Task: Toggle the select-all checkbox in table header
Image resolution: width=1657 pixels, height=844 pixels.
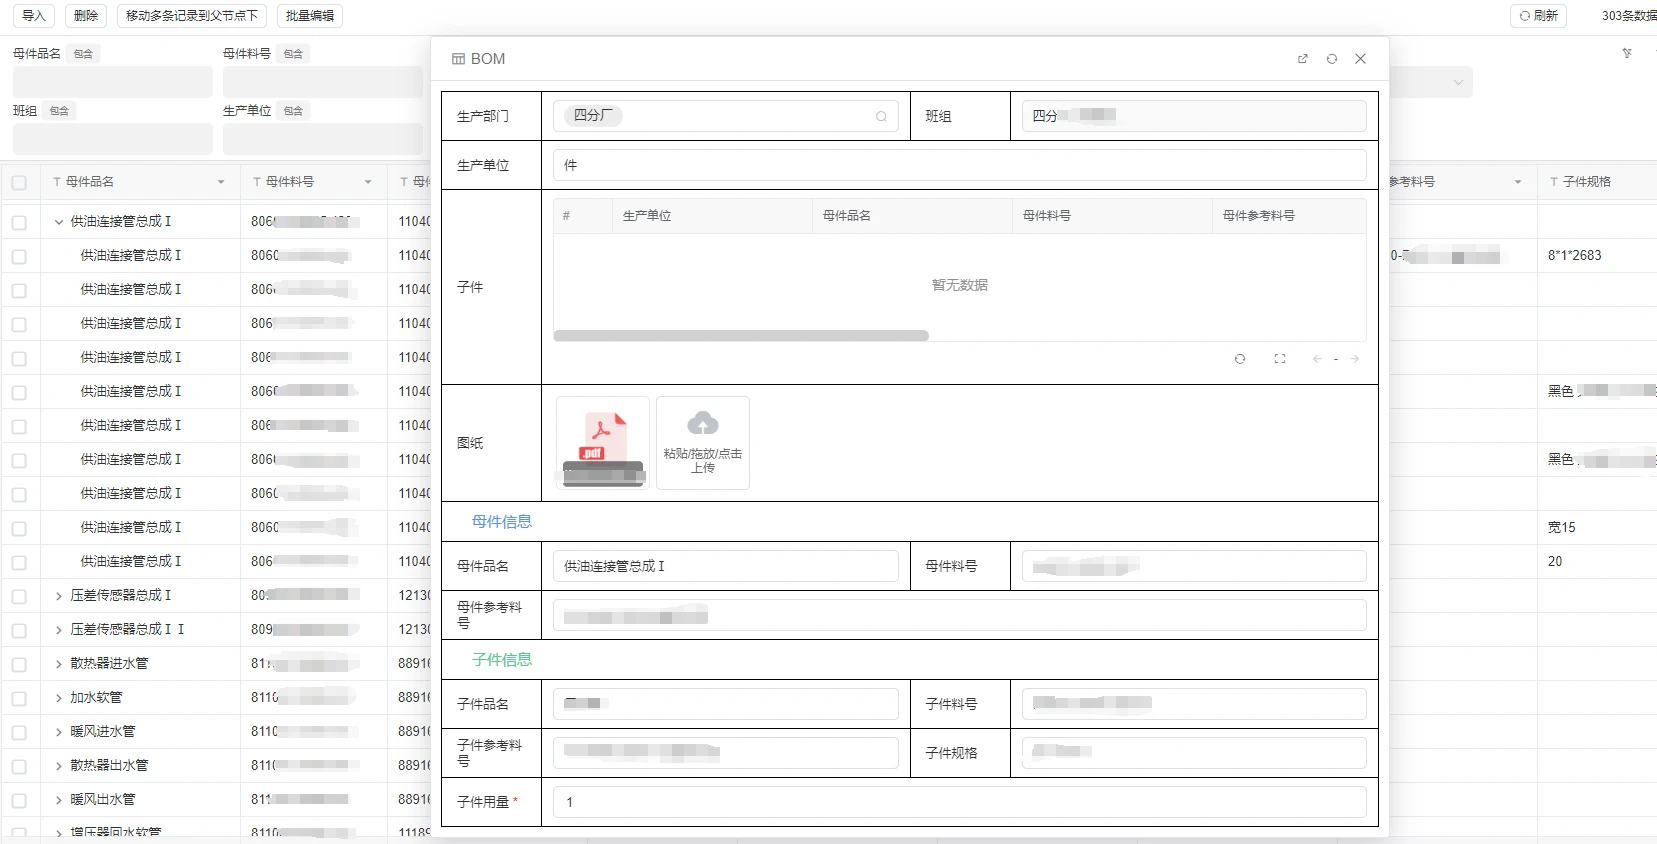Action: 19,182
